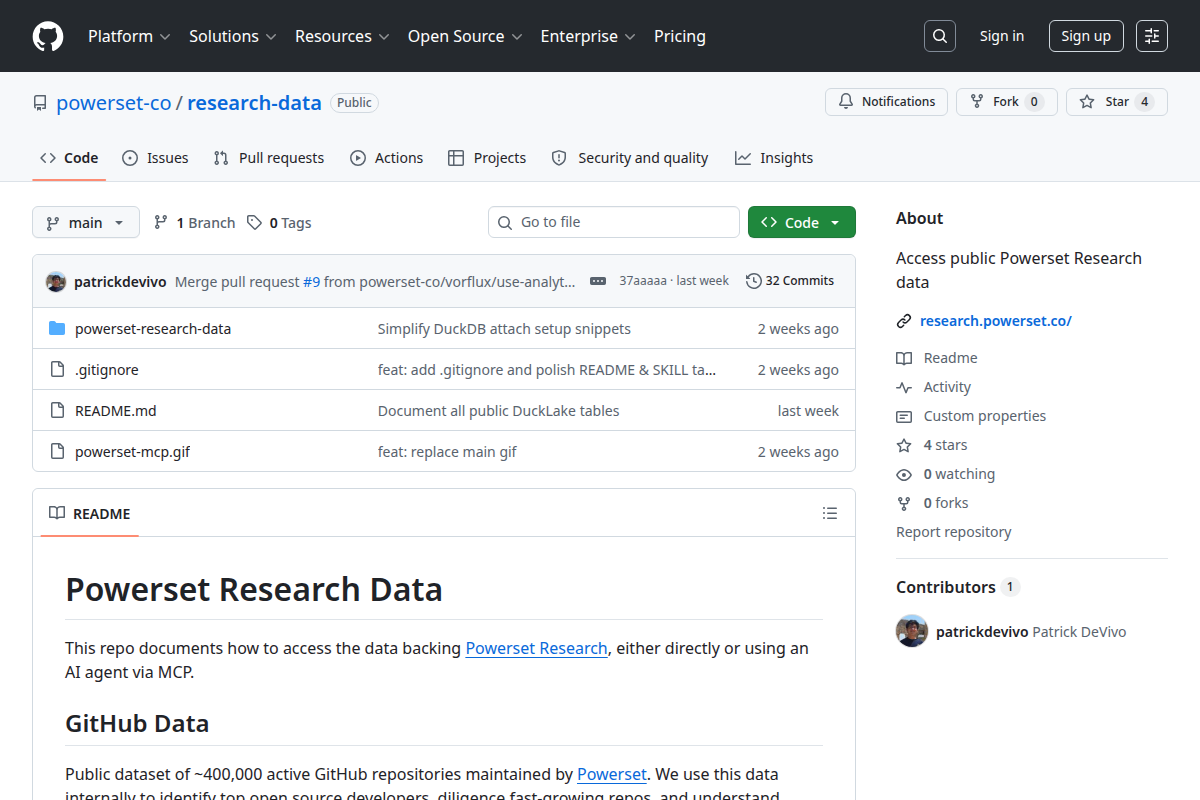Click the search magnifier icon in header
This screenshot has height=800, width=1200.
coord(940,36)
